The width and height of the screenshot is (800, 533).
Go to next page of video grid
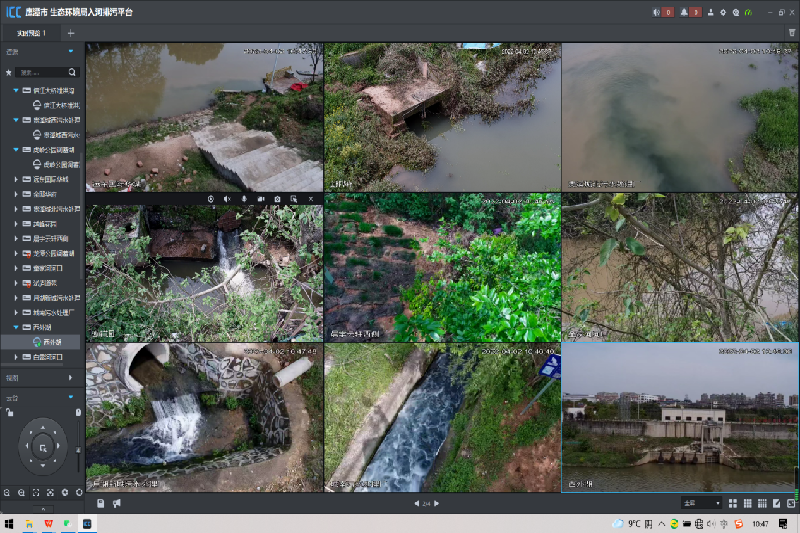(437, 503)
